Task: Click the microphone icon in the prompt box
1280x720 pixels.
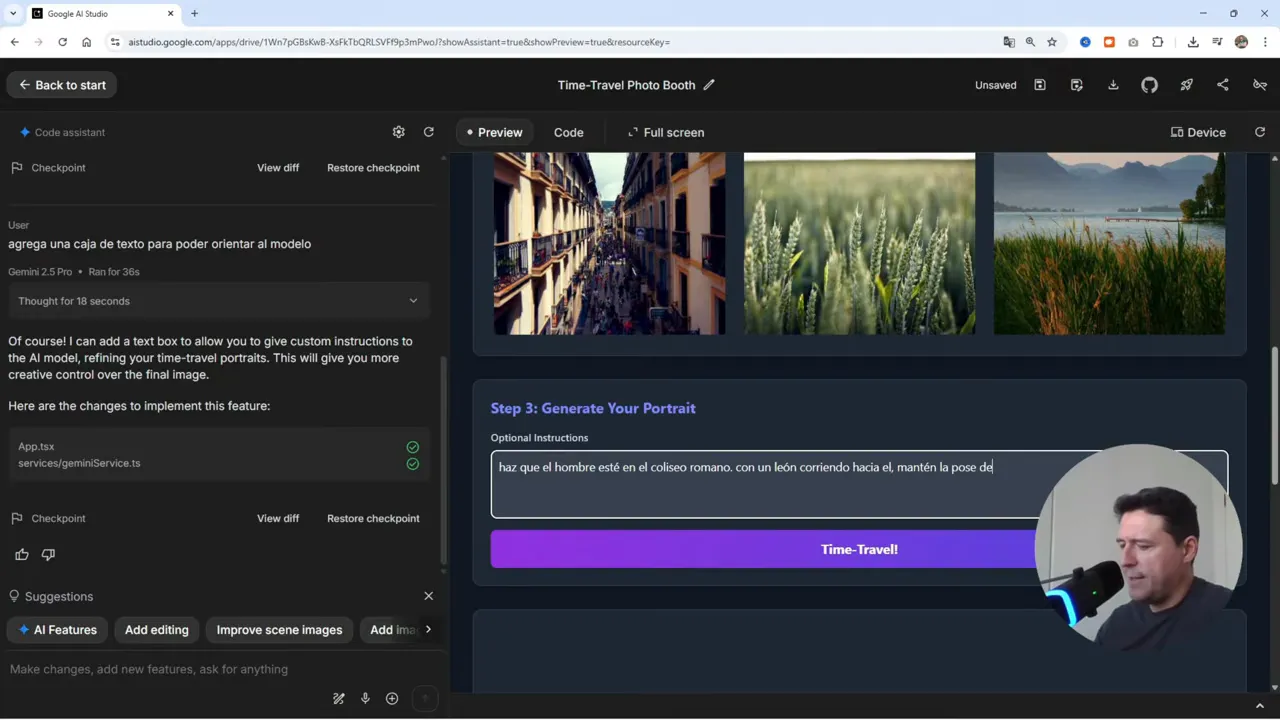Action: tap(365, 698)
